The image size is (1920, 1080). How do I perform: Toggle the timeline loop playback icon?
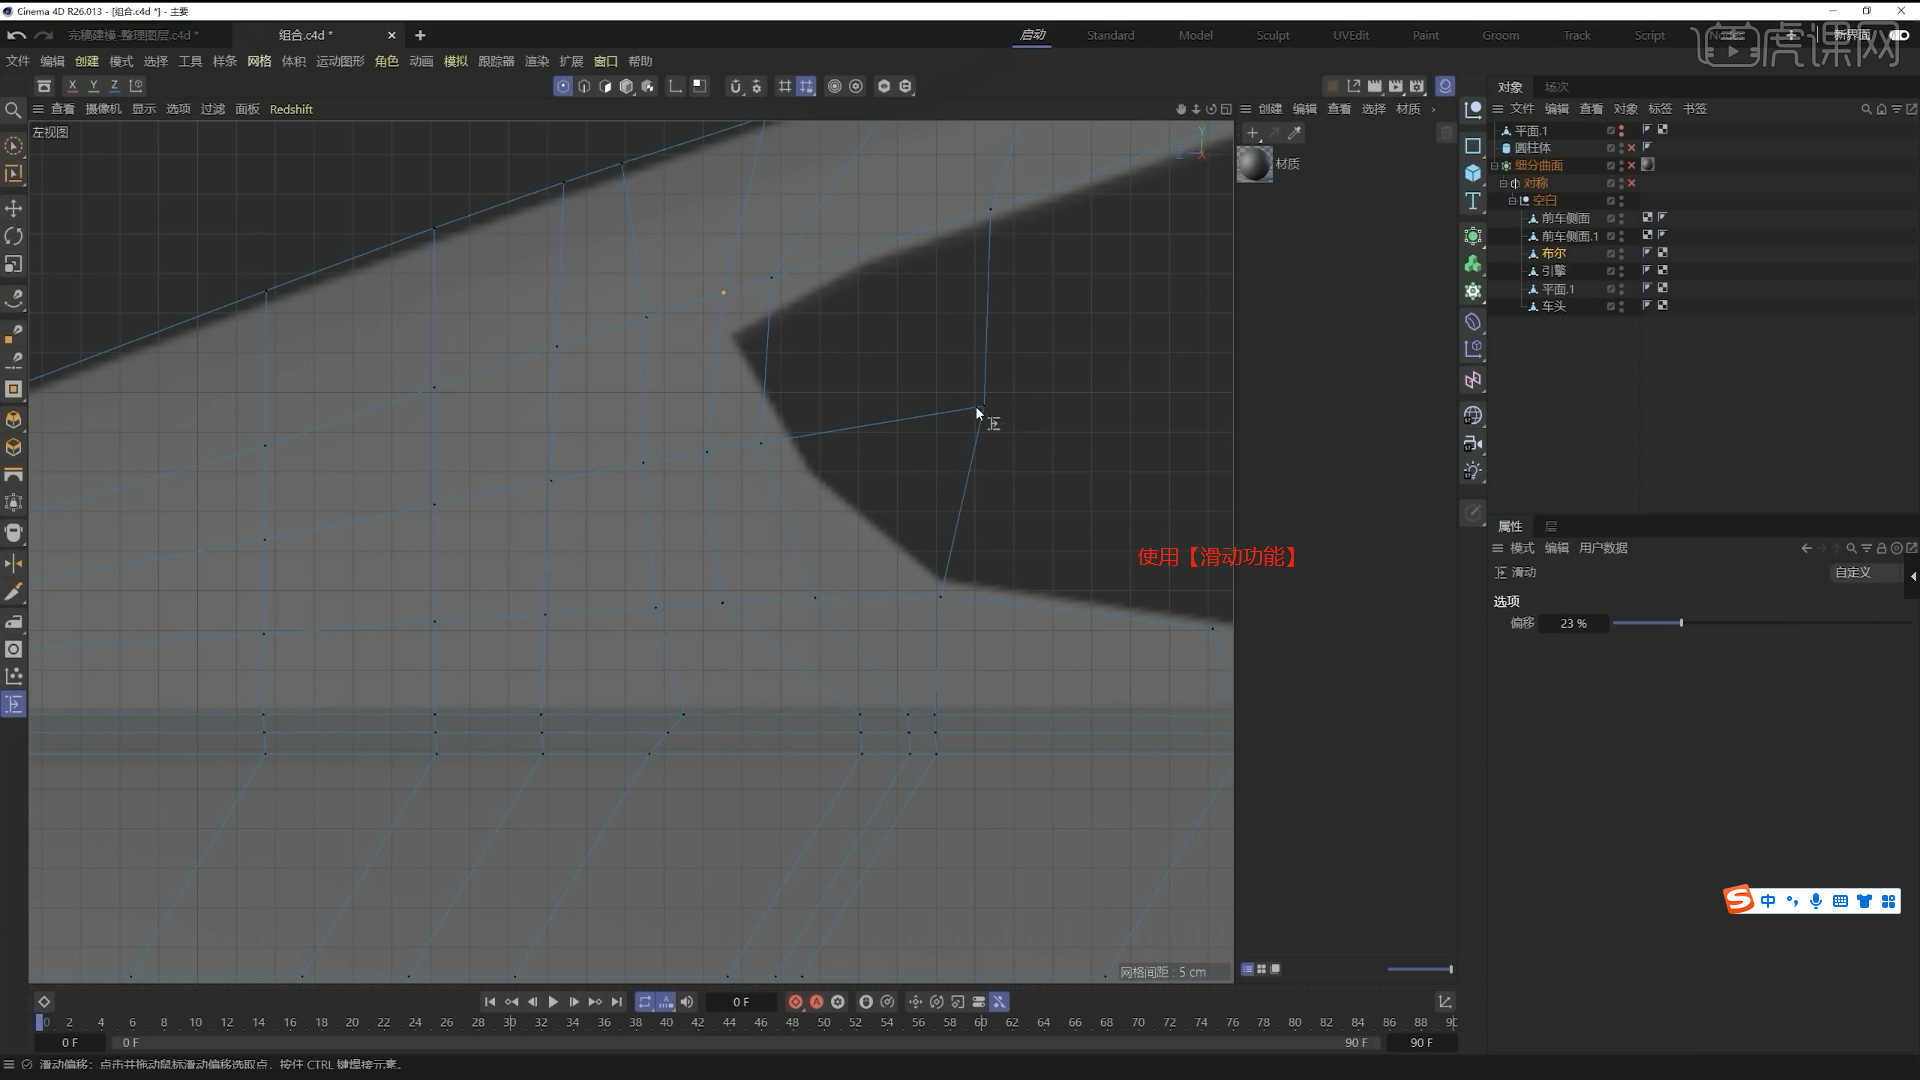click(x=645, y=1002)
